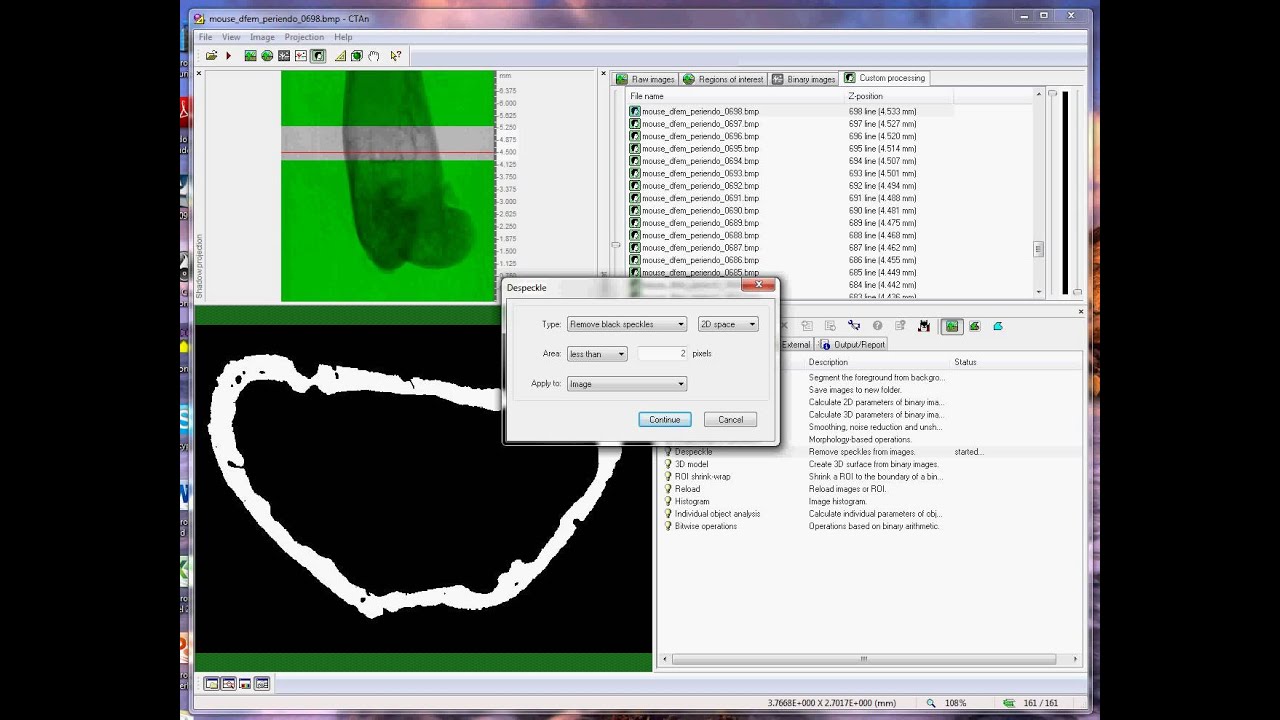Switch to the Custom processing tab

pyautogui.click(x=885, y=78)
